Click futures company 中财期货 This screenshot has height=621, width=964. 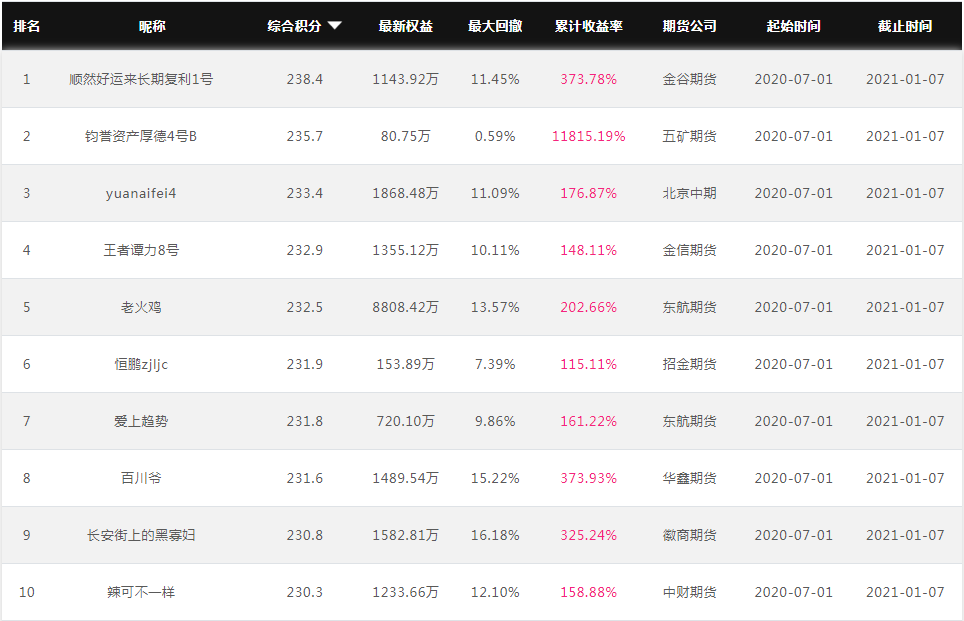tap(689, 592)
